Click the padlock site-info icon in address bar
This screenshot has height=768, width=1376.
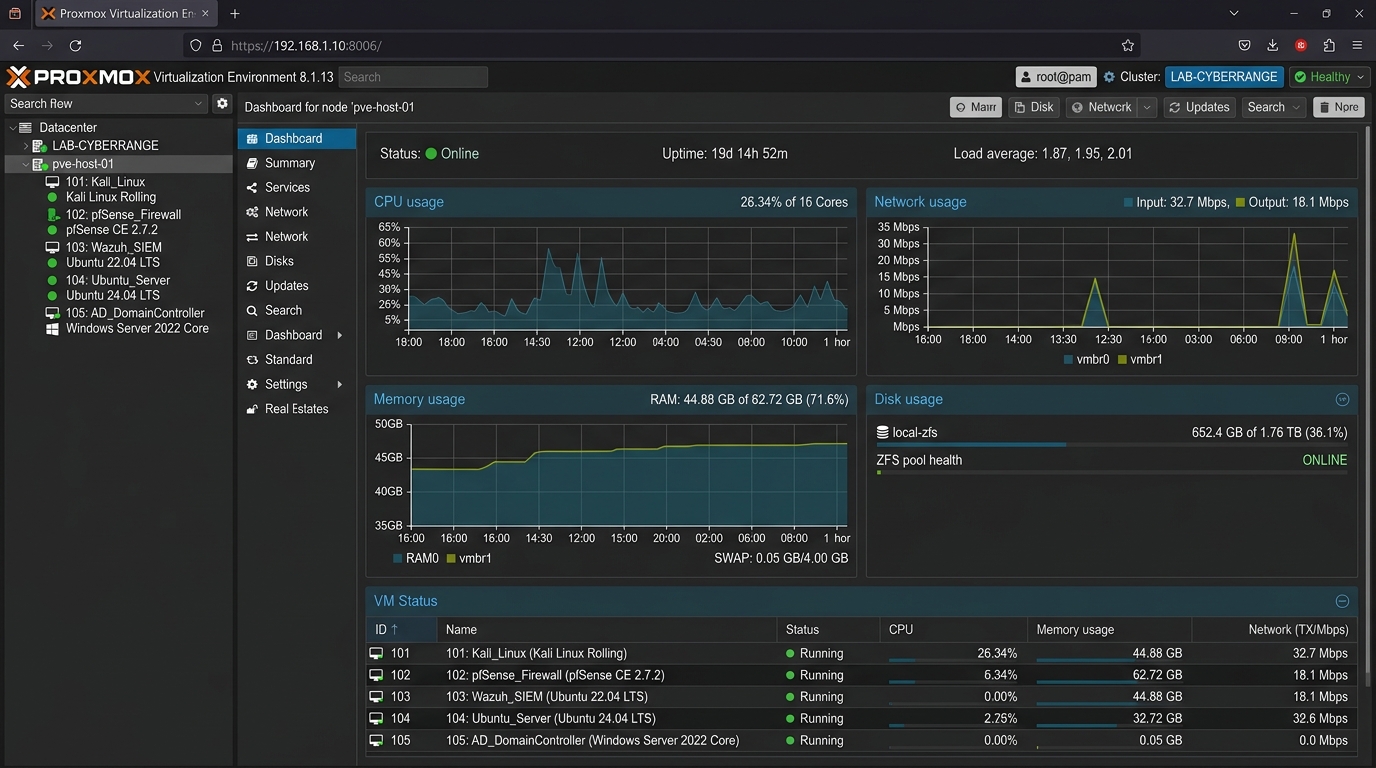click(217, 45)
